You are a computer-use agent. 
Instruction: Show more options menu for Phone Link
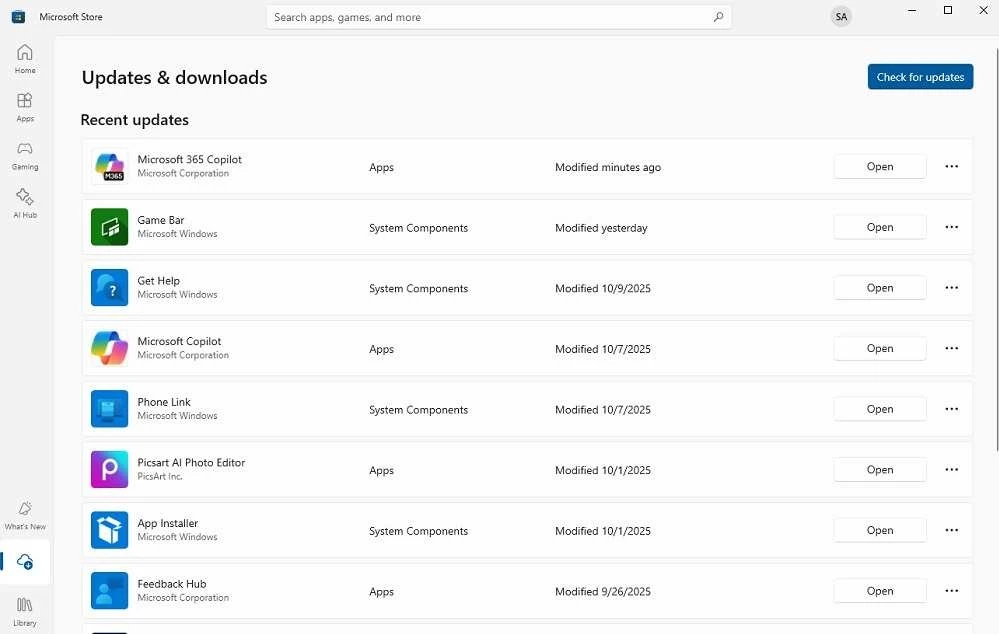[x=951, y=409]
